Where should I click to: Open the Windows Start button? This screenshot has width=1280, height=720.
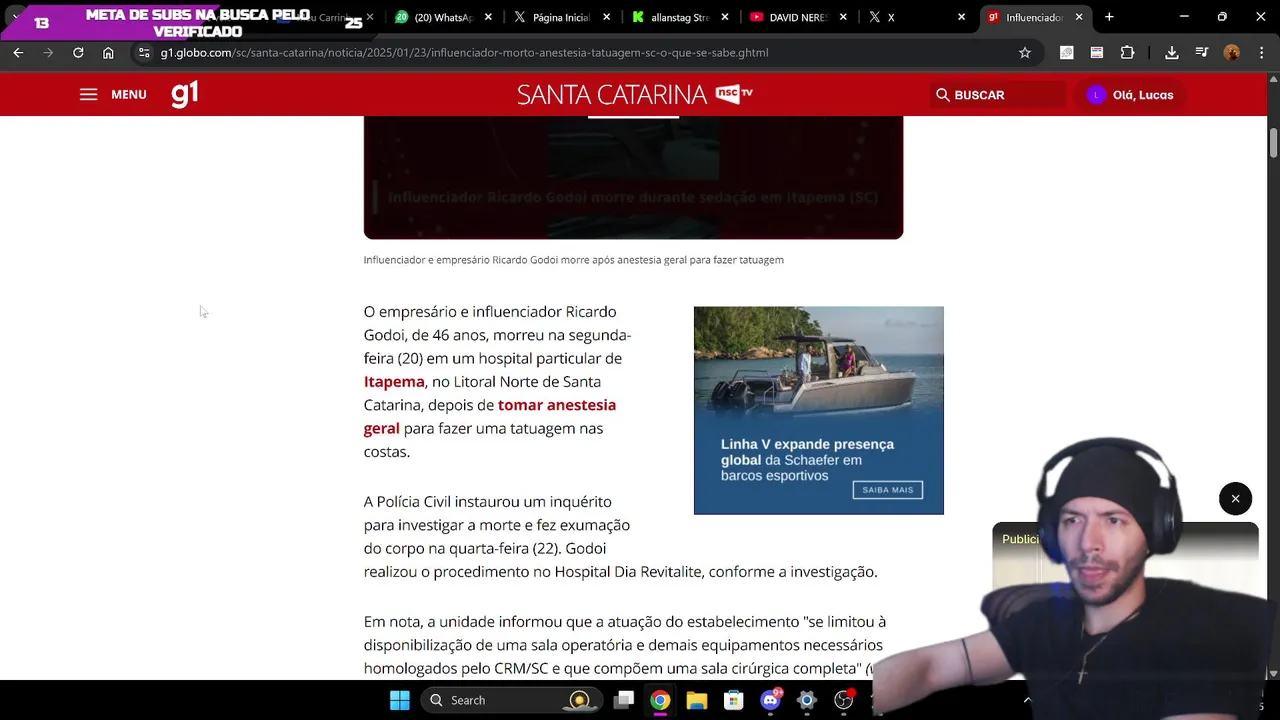(x=399, y=700)
